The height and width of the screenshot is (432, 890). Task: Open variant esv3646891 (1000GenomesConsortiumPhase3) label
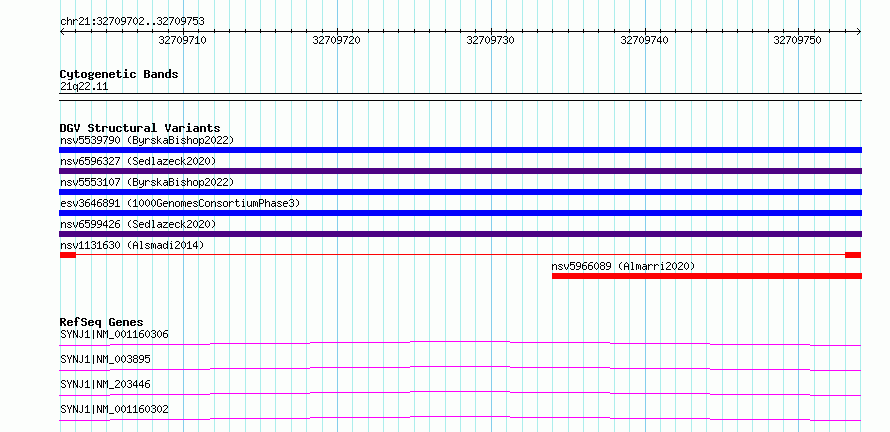pos(180,203)
